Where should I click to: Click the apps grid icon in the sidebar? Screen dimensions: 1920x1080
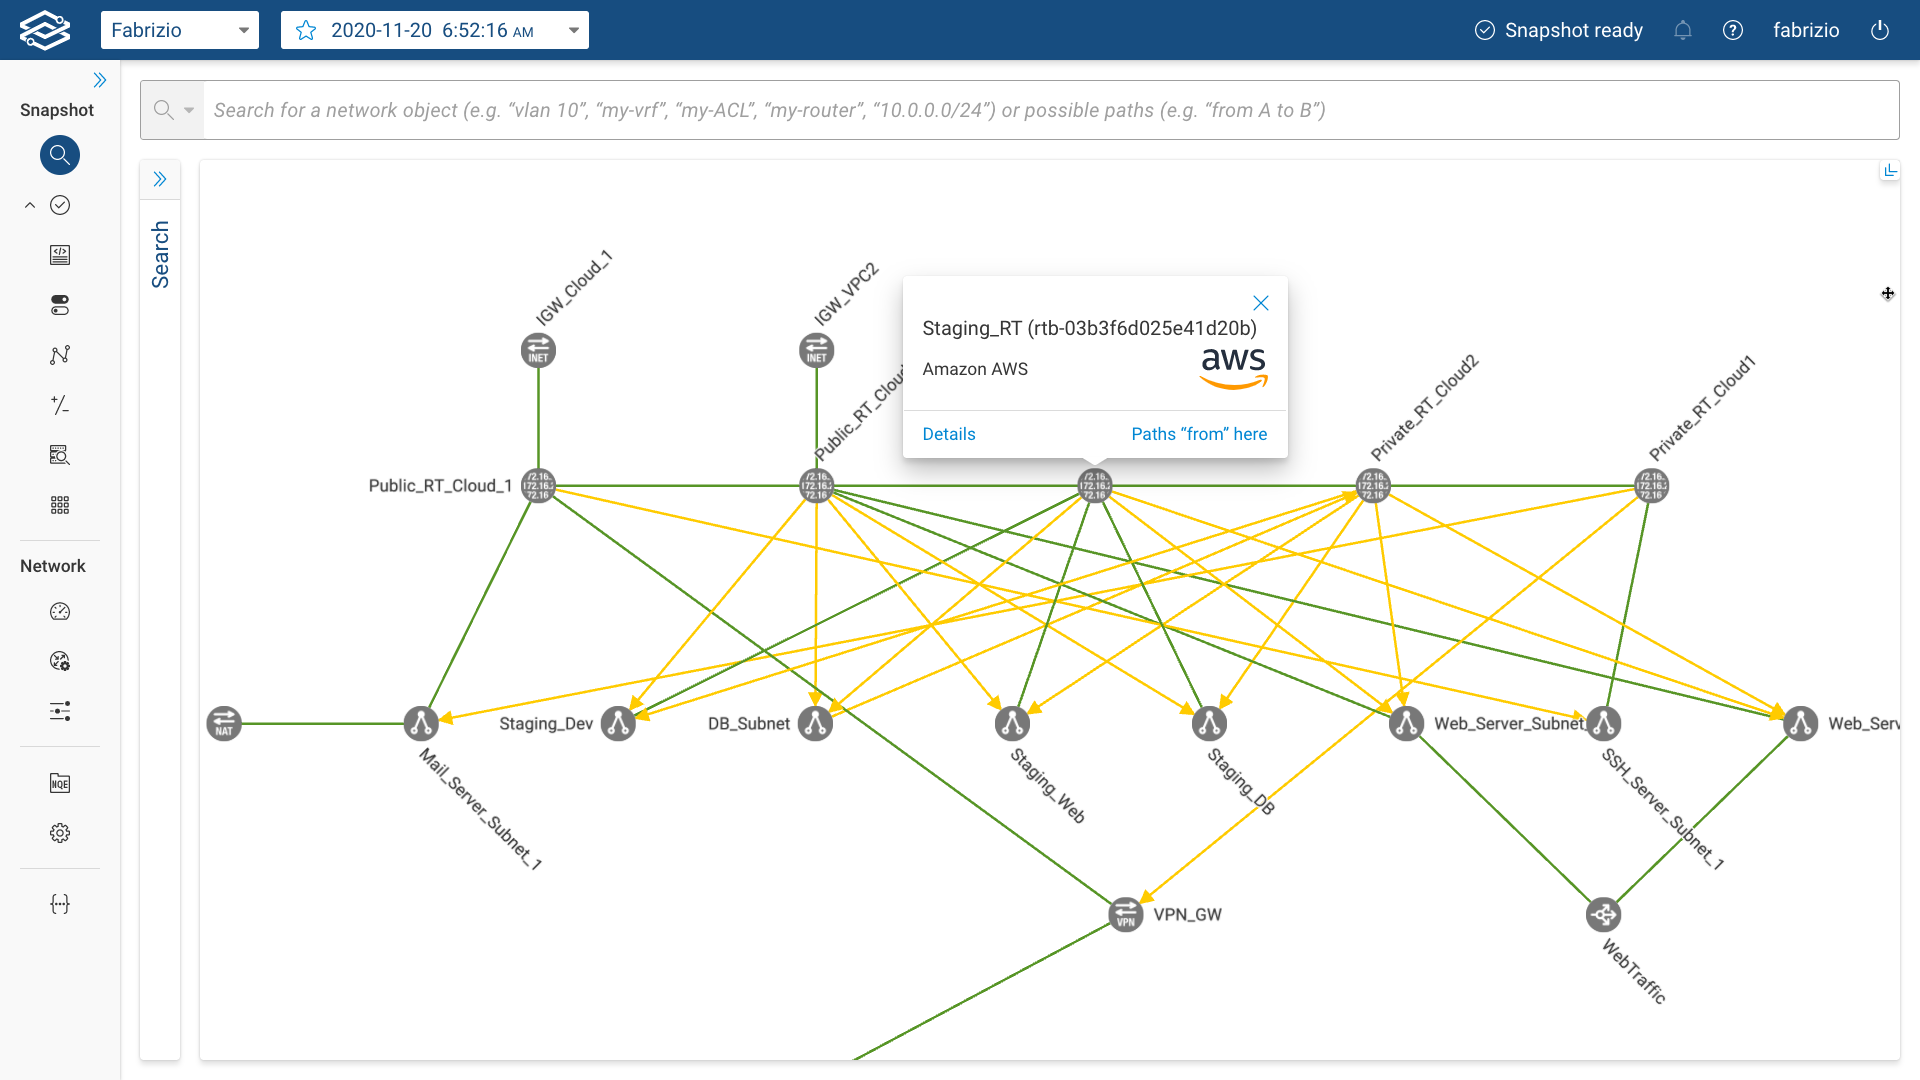[x=60, y=505]
